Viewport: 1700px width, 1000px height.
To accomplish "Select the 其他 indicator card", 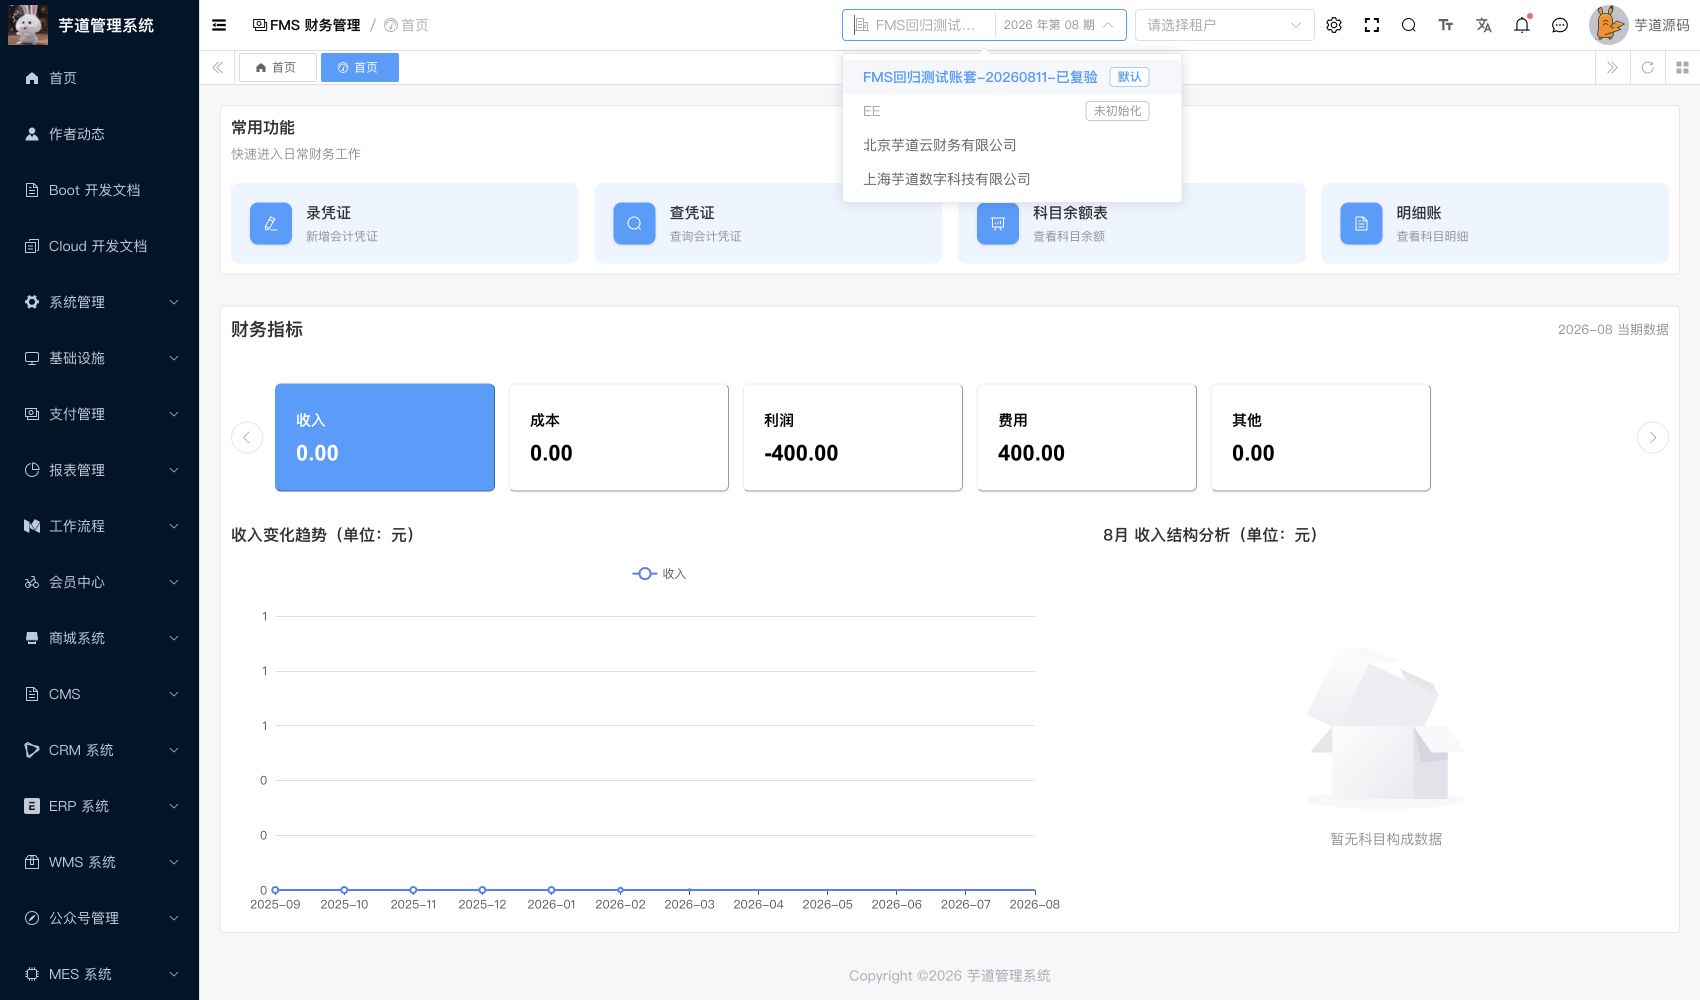I will [1321, 437].
